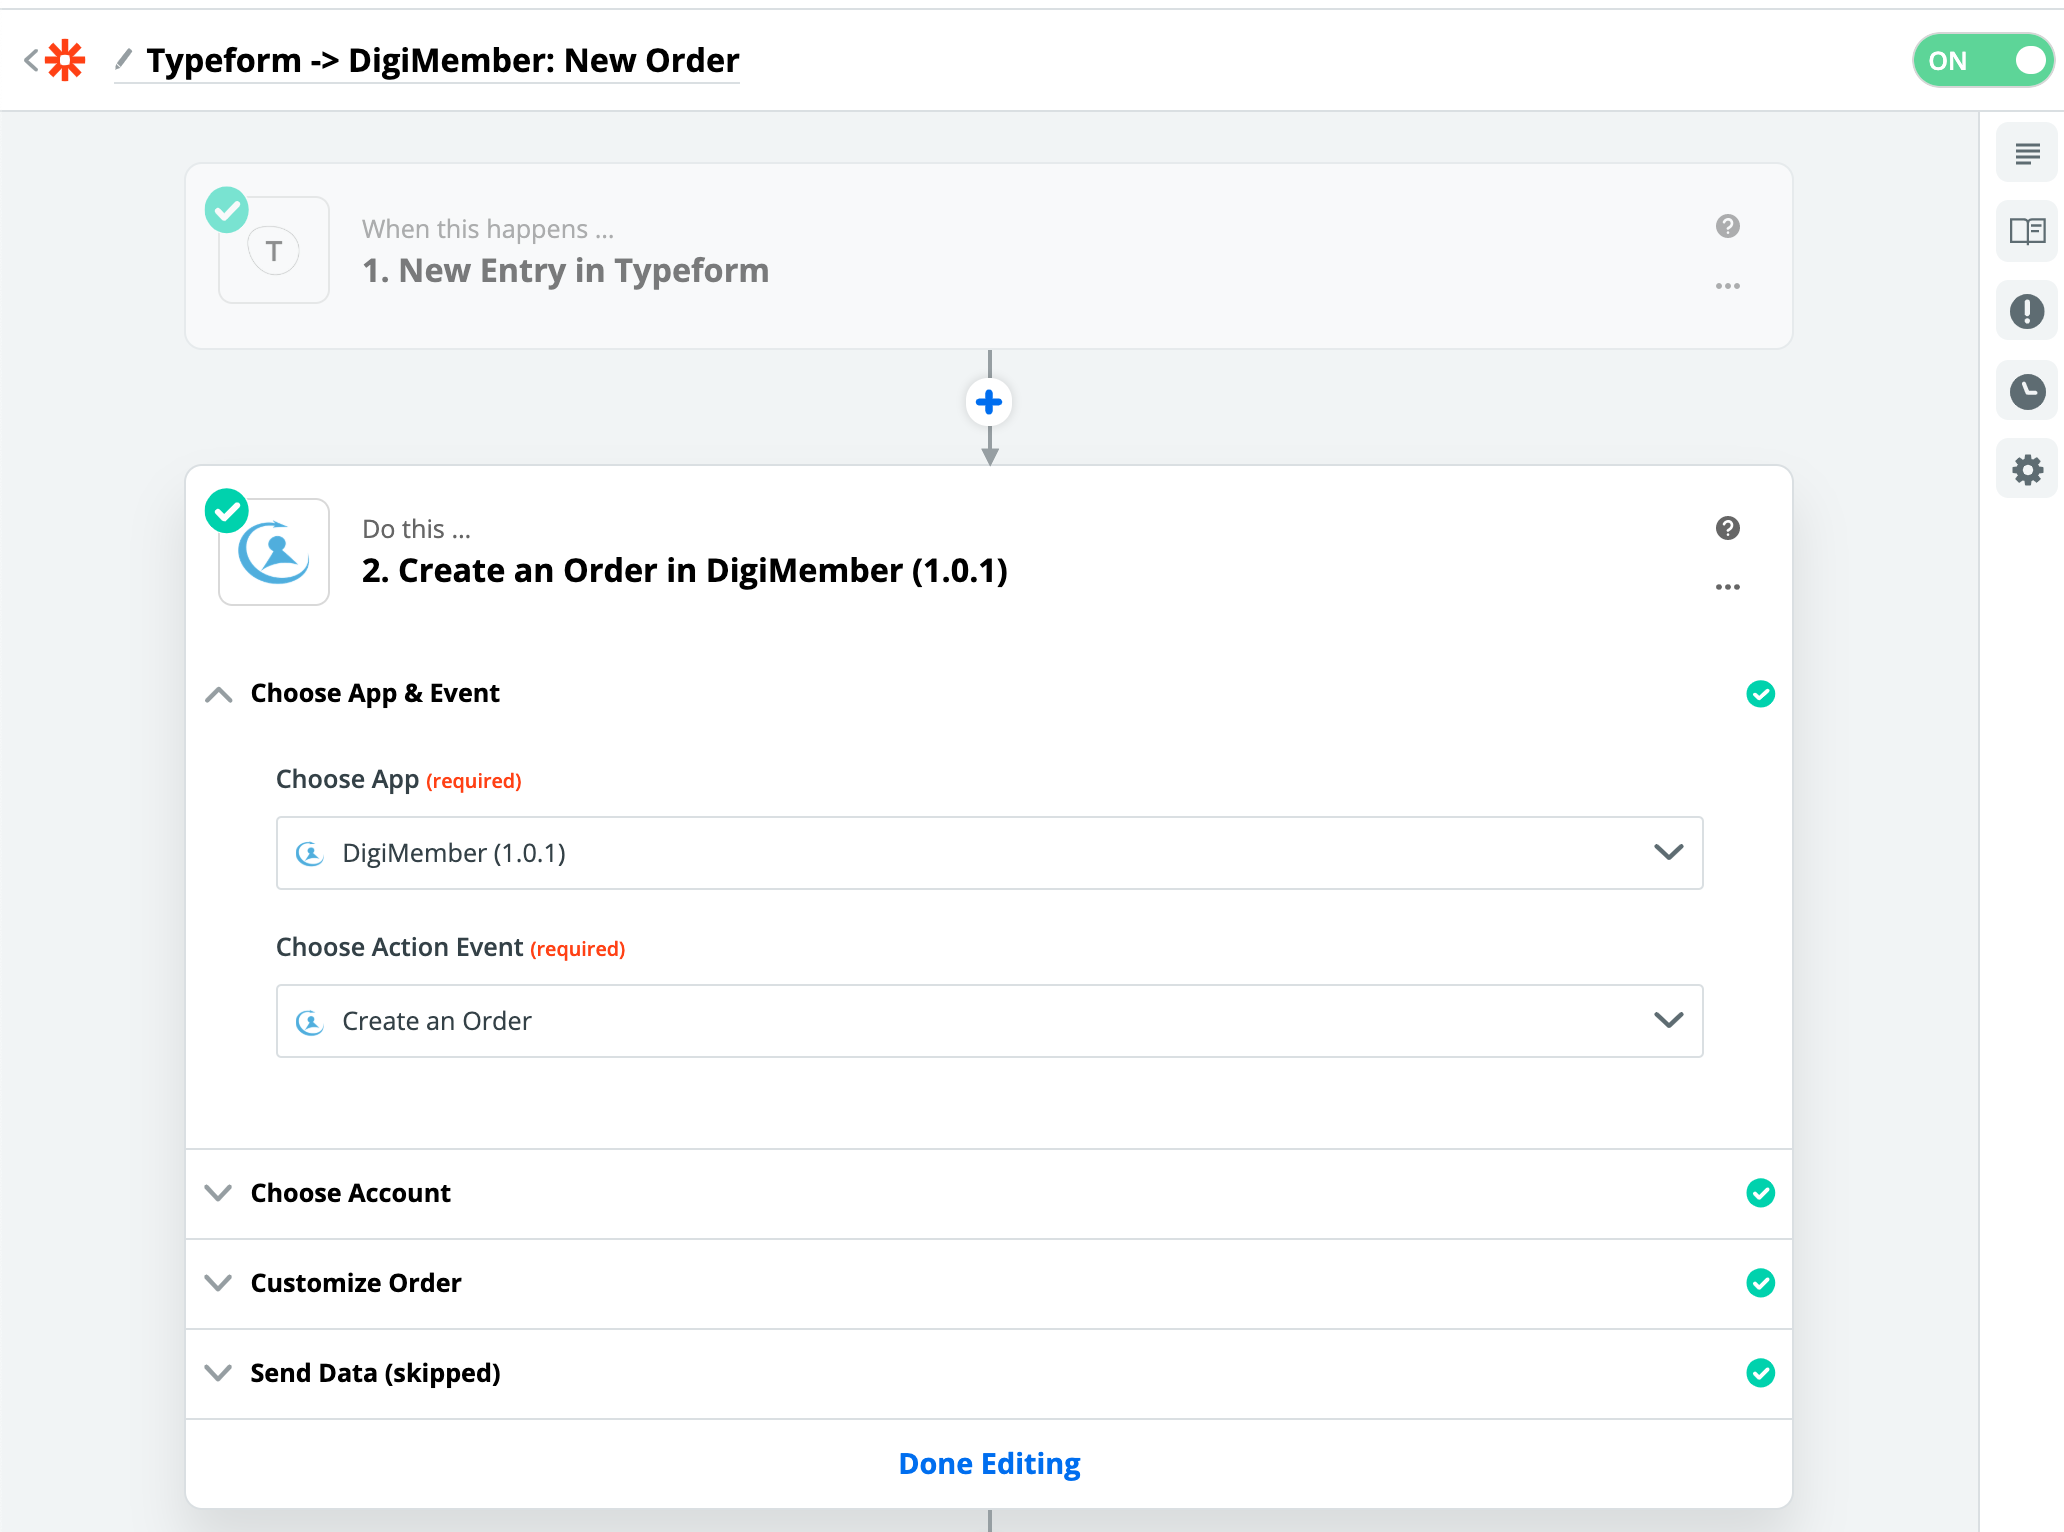The height and width of the screenshot is (1532, 2064).
Task: Open the exclamation alert panel icon
Action: 2027,311
